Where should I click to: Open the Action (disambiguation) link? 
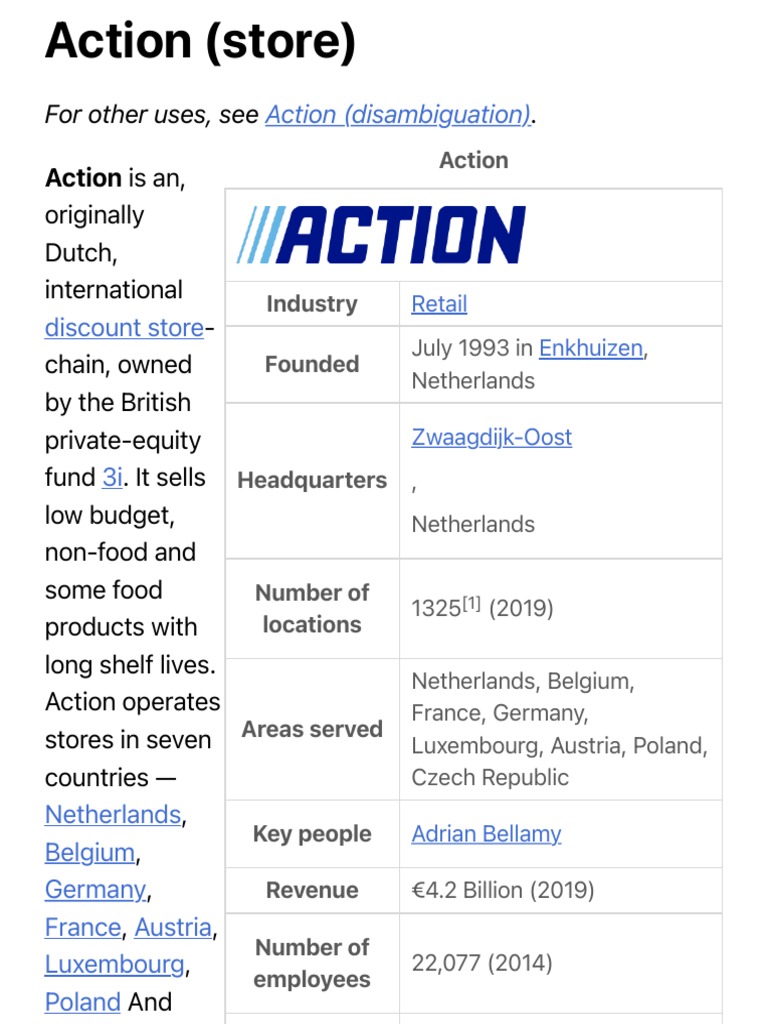397,115
